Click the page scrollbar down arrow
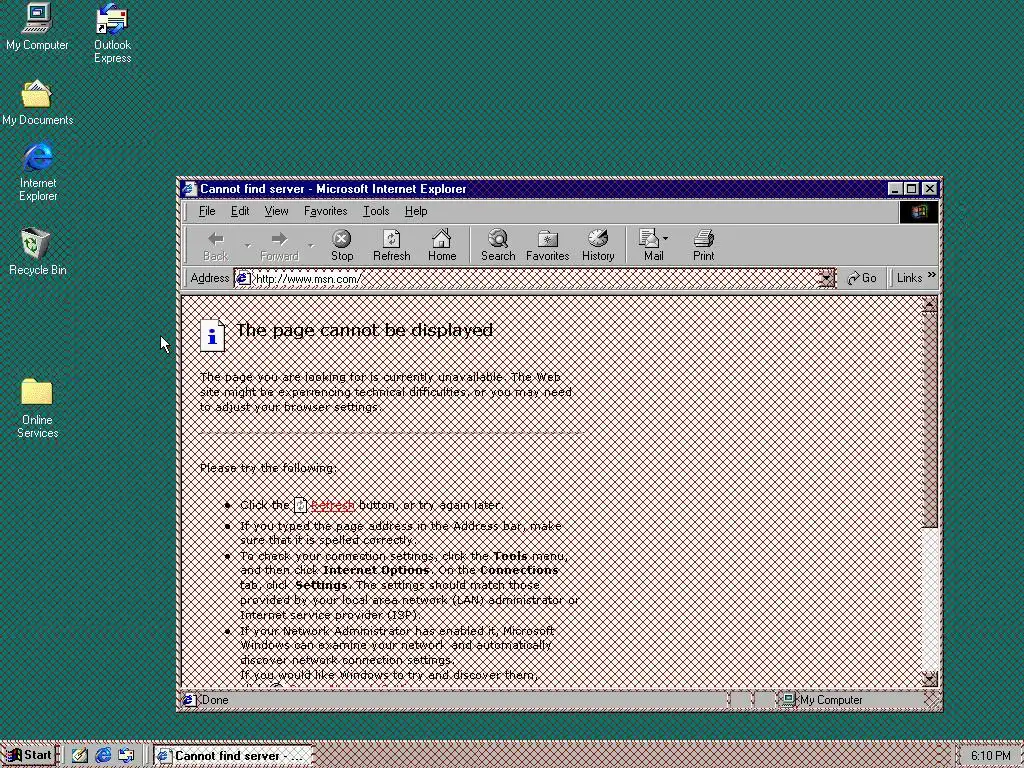Image resolution: width=1024 pixels, height=768 pixels. [x=930, y=679]
